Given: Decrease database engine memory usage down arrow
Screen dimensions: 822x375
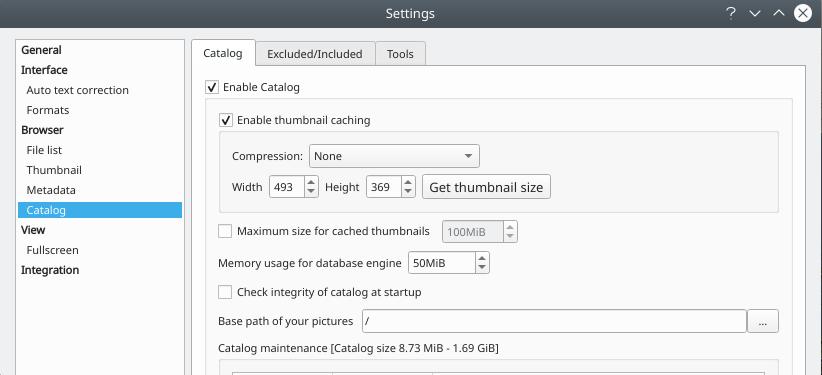Looking at the screenshot, I should click(x=482, y=267).
